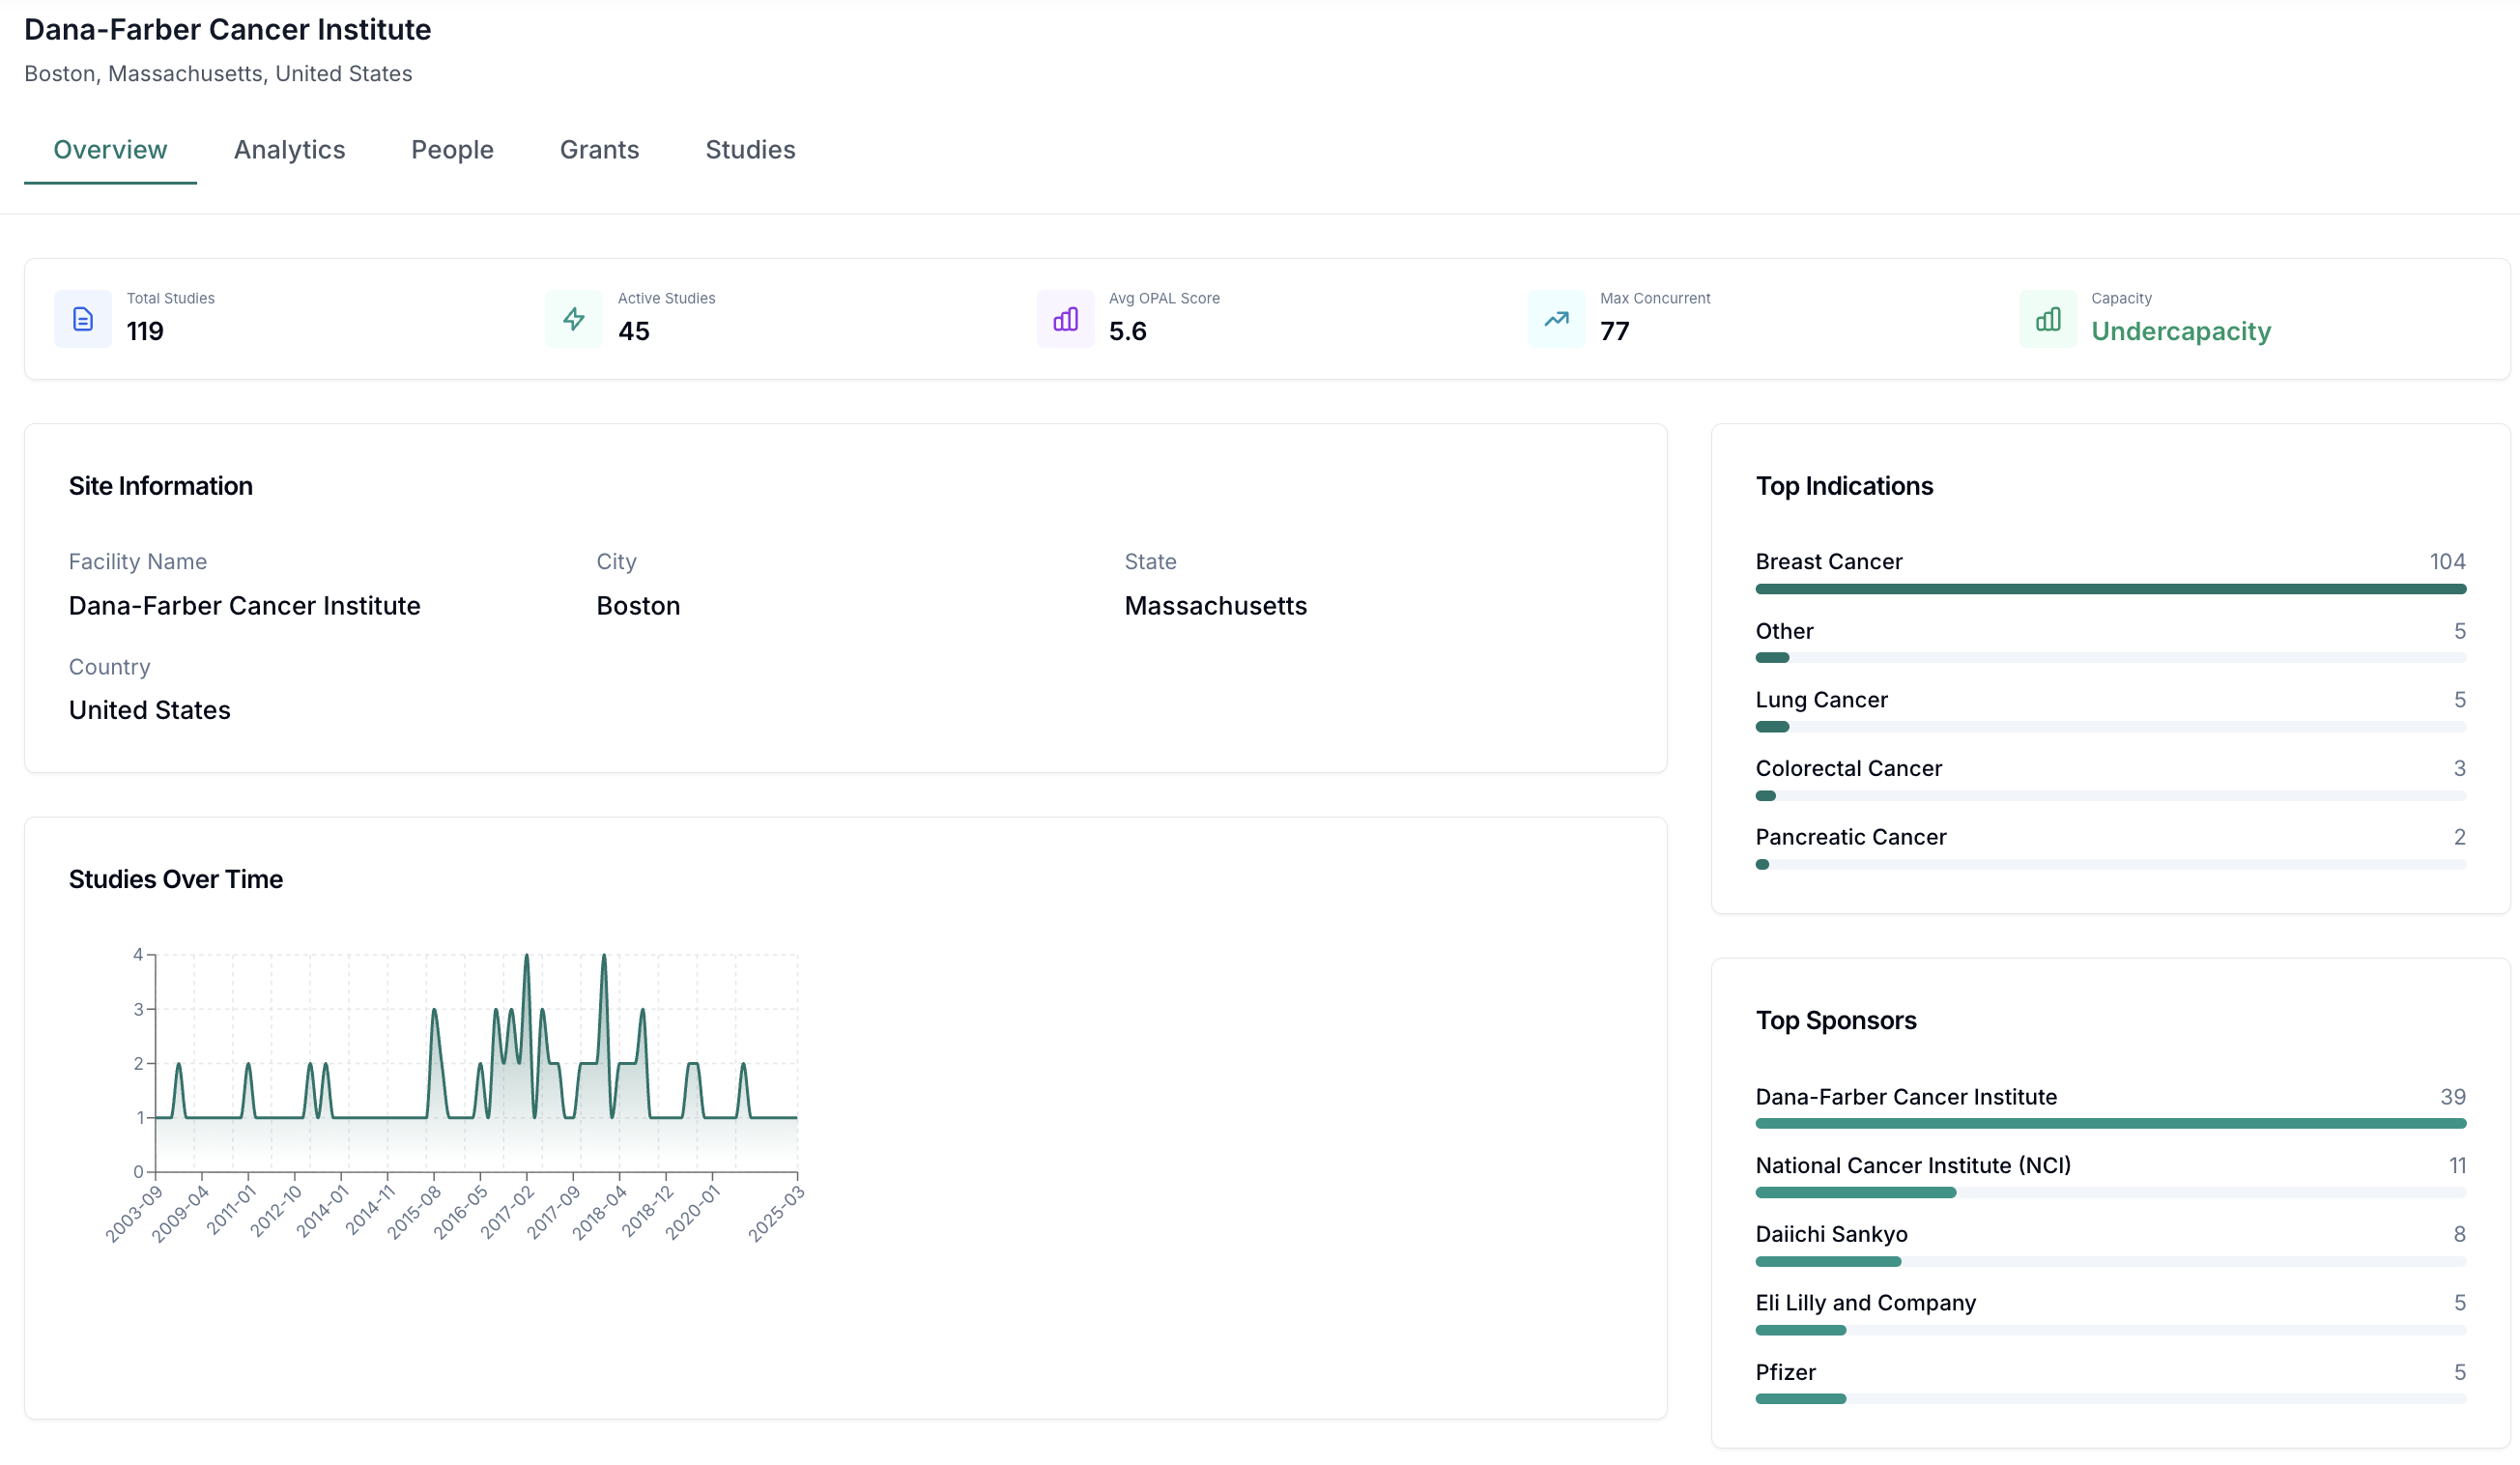Click the Capacity bar chart icon
The height and width of the screenshot is (1465, 2520).
click(2048, 319)
